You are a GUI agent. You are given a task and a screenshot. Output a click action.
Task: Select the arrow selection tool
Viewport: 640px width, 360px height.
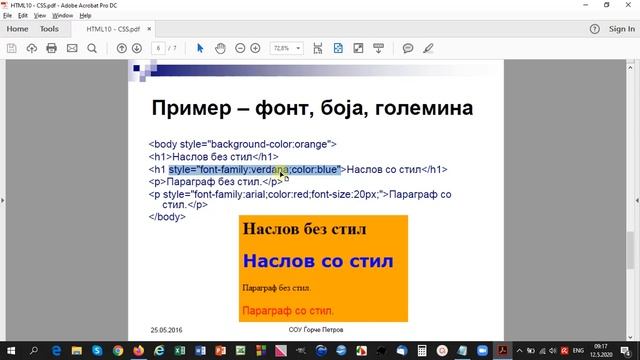click(200, 48)
